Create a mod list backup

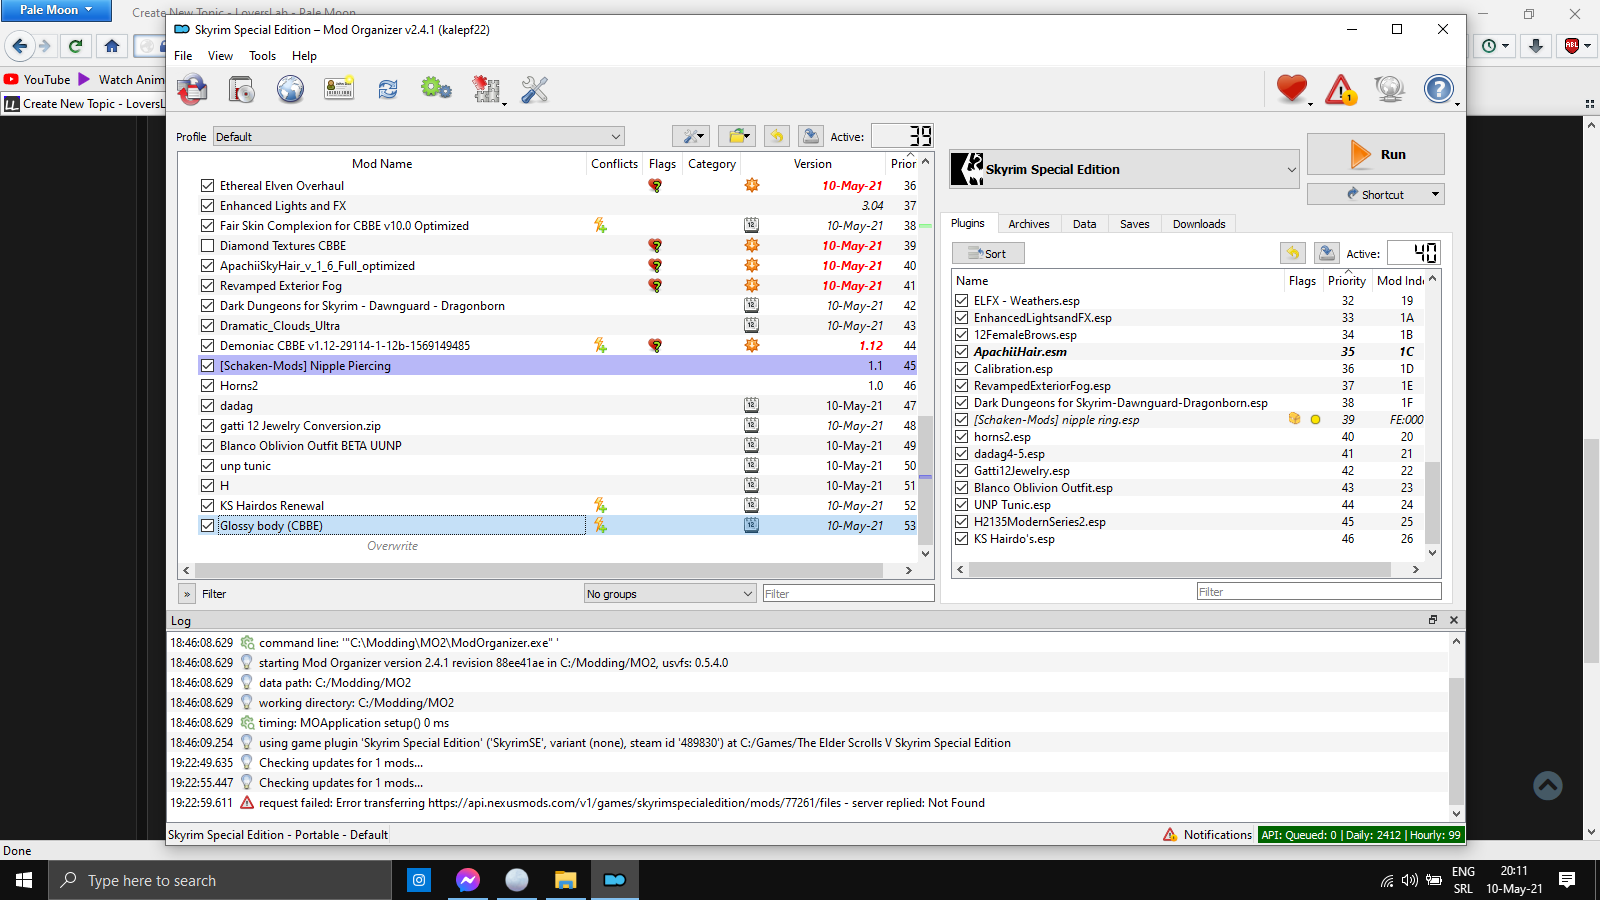pos(811,136)
